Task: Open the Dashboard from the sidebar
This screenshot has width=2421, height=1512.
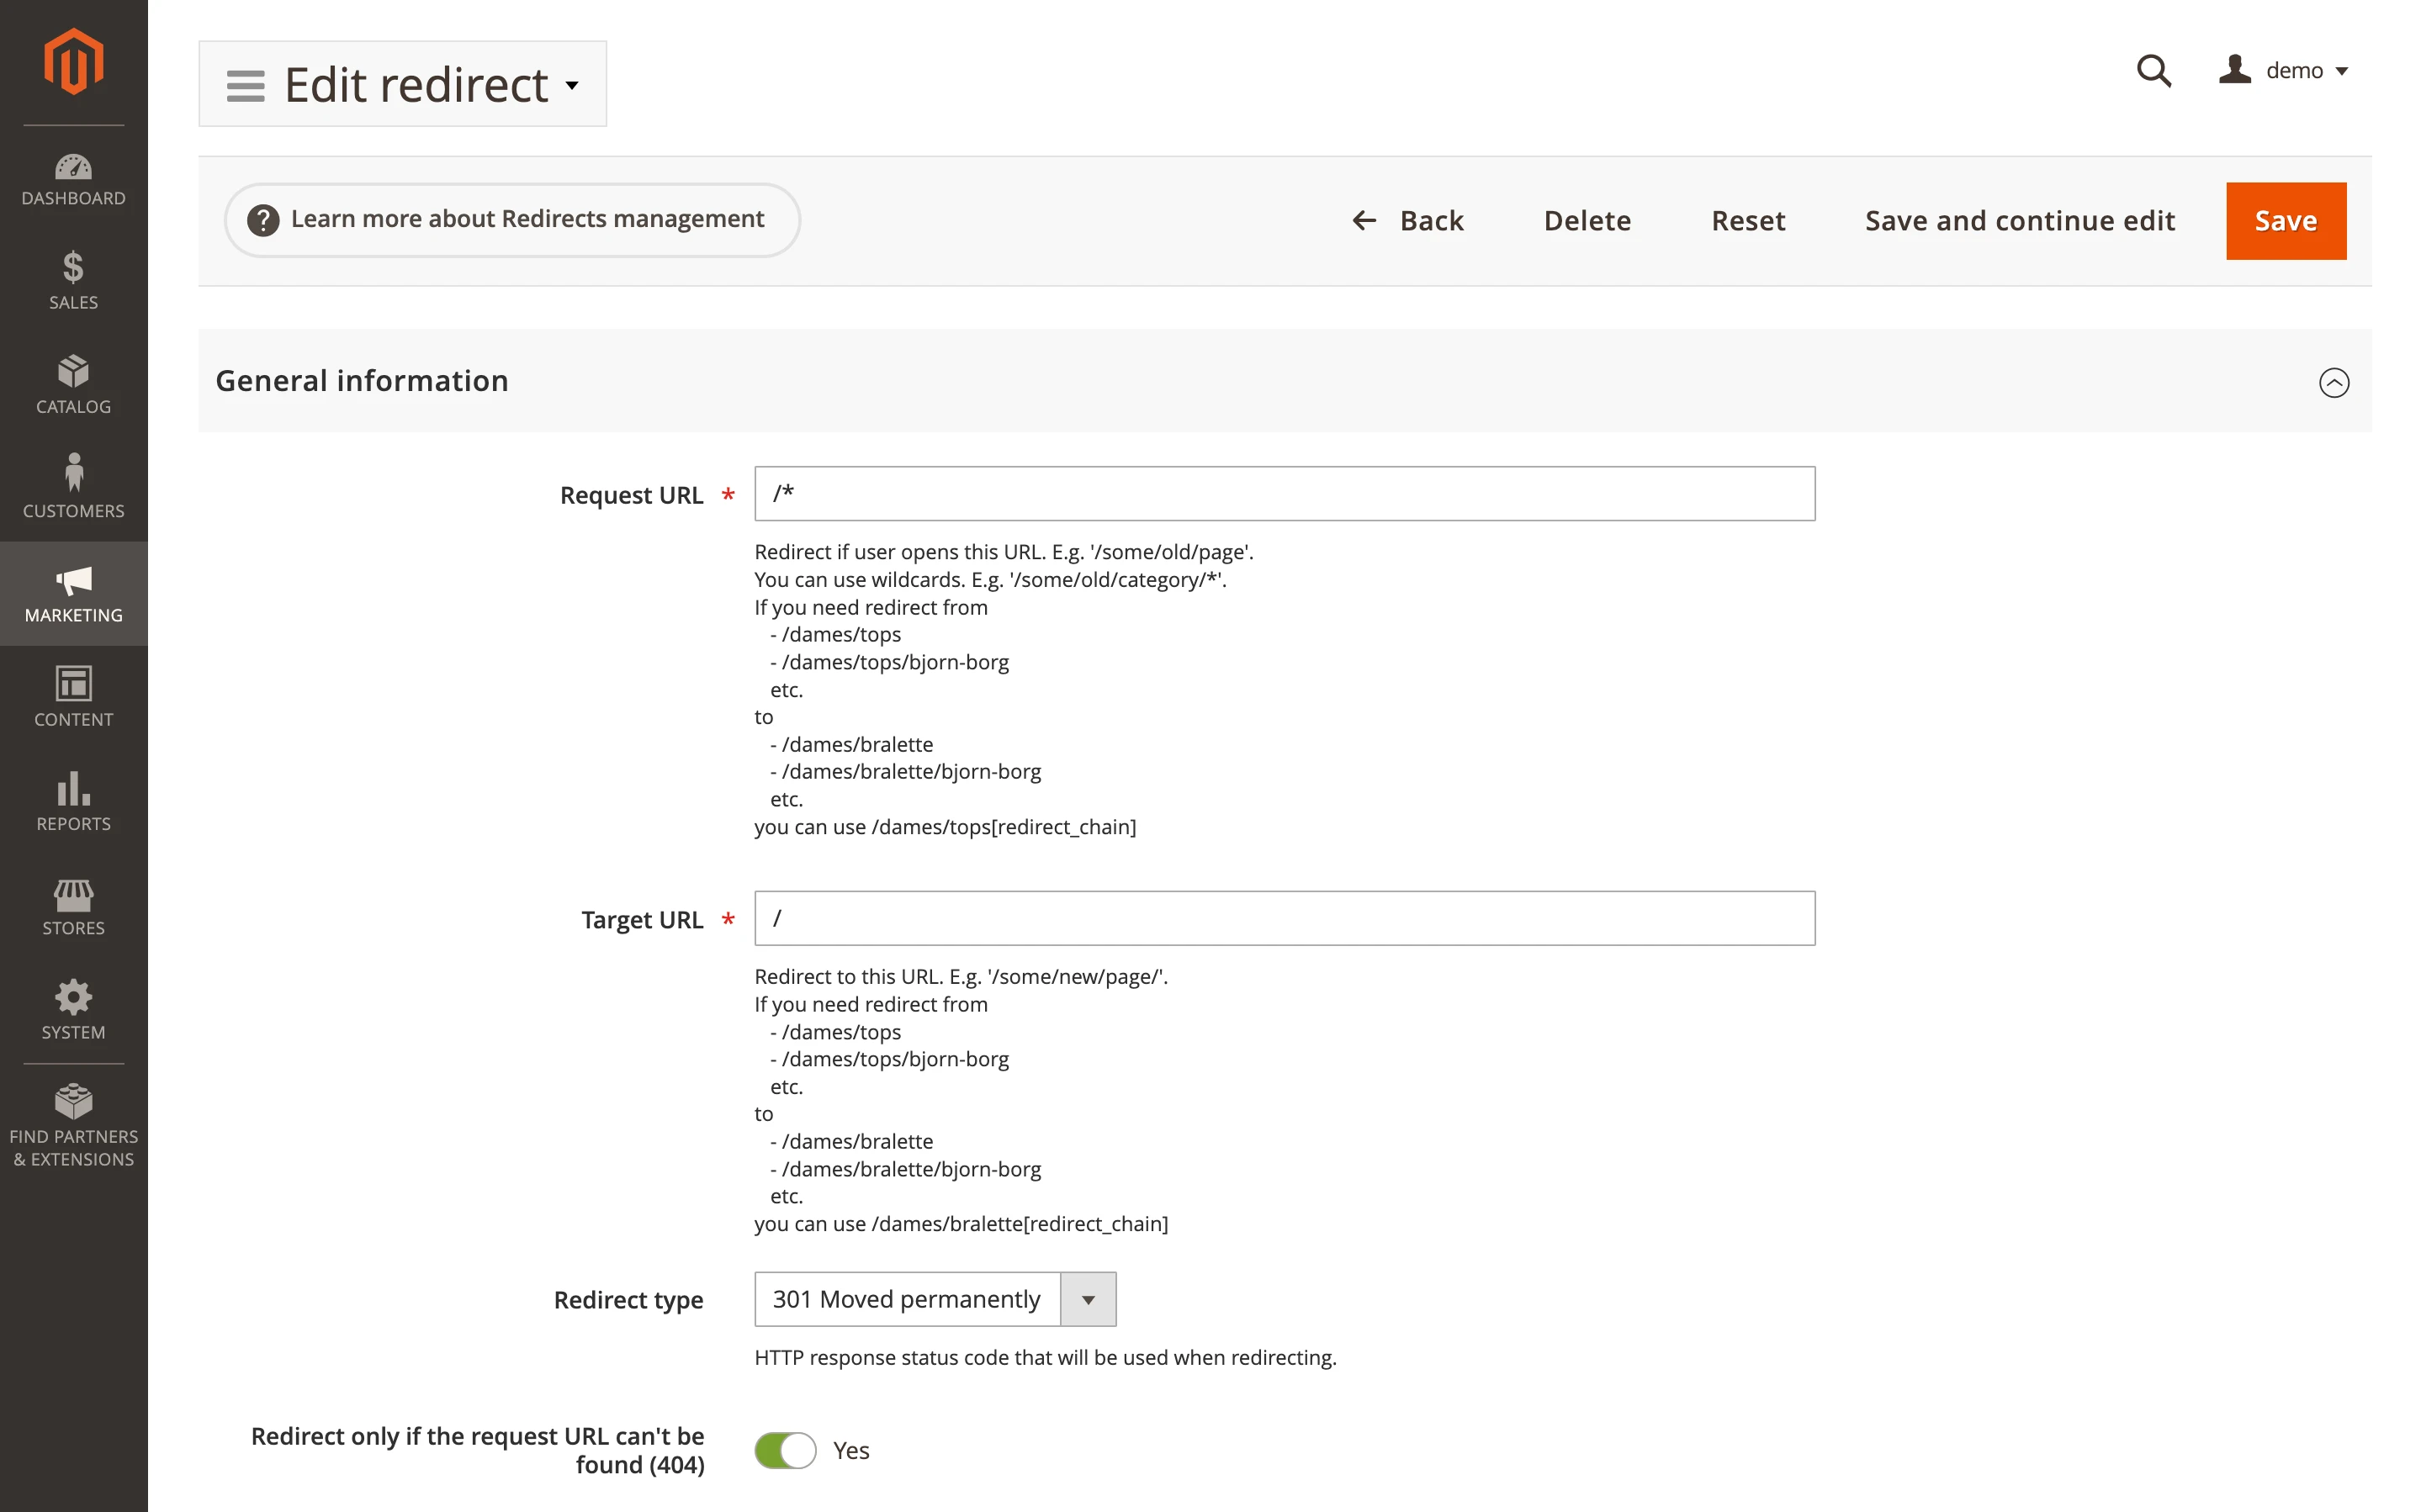Action: 73,180
